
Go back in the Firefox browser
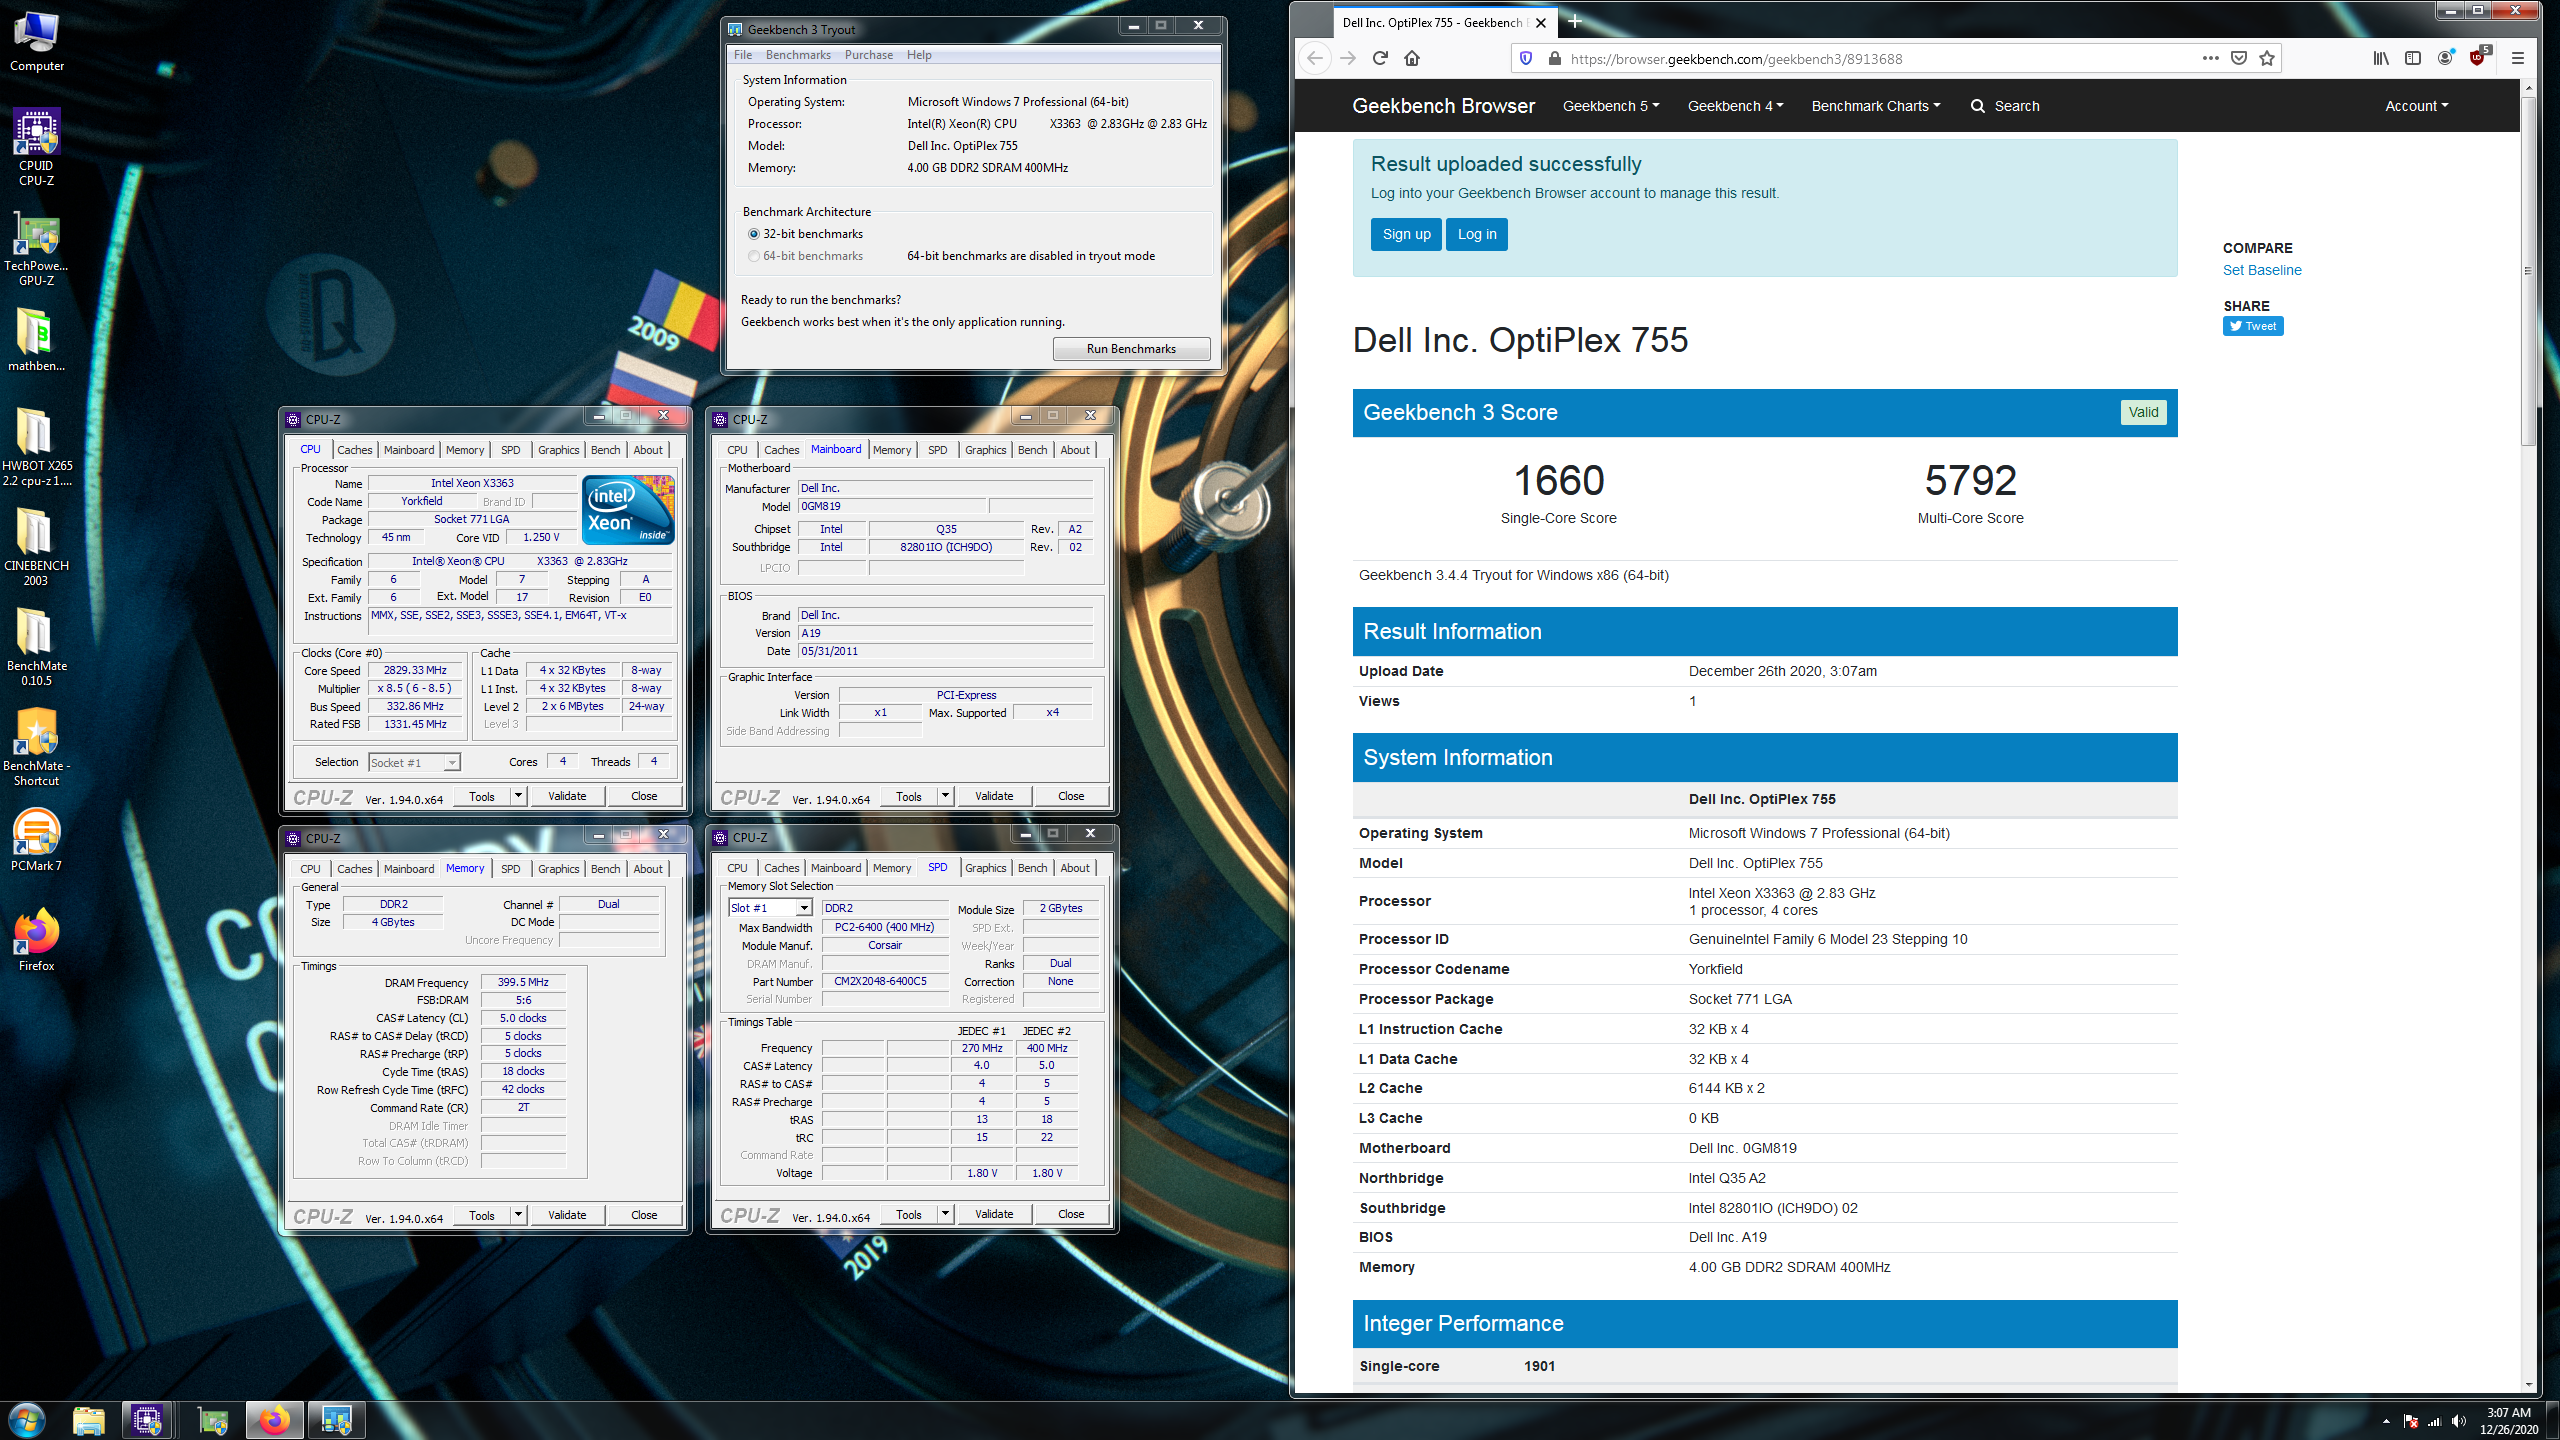[1315, 58]
